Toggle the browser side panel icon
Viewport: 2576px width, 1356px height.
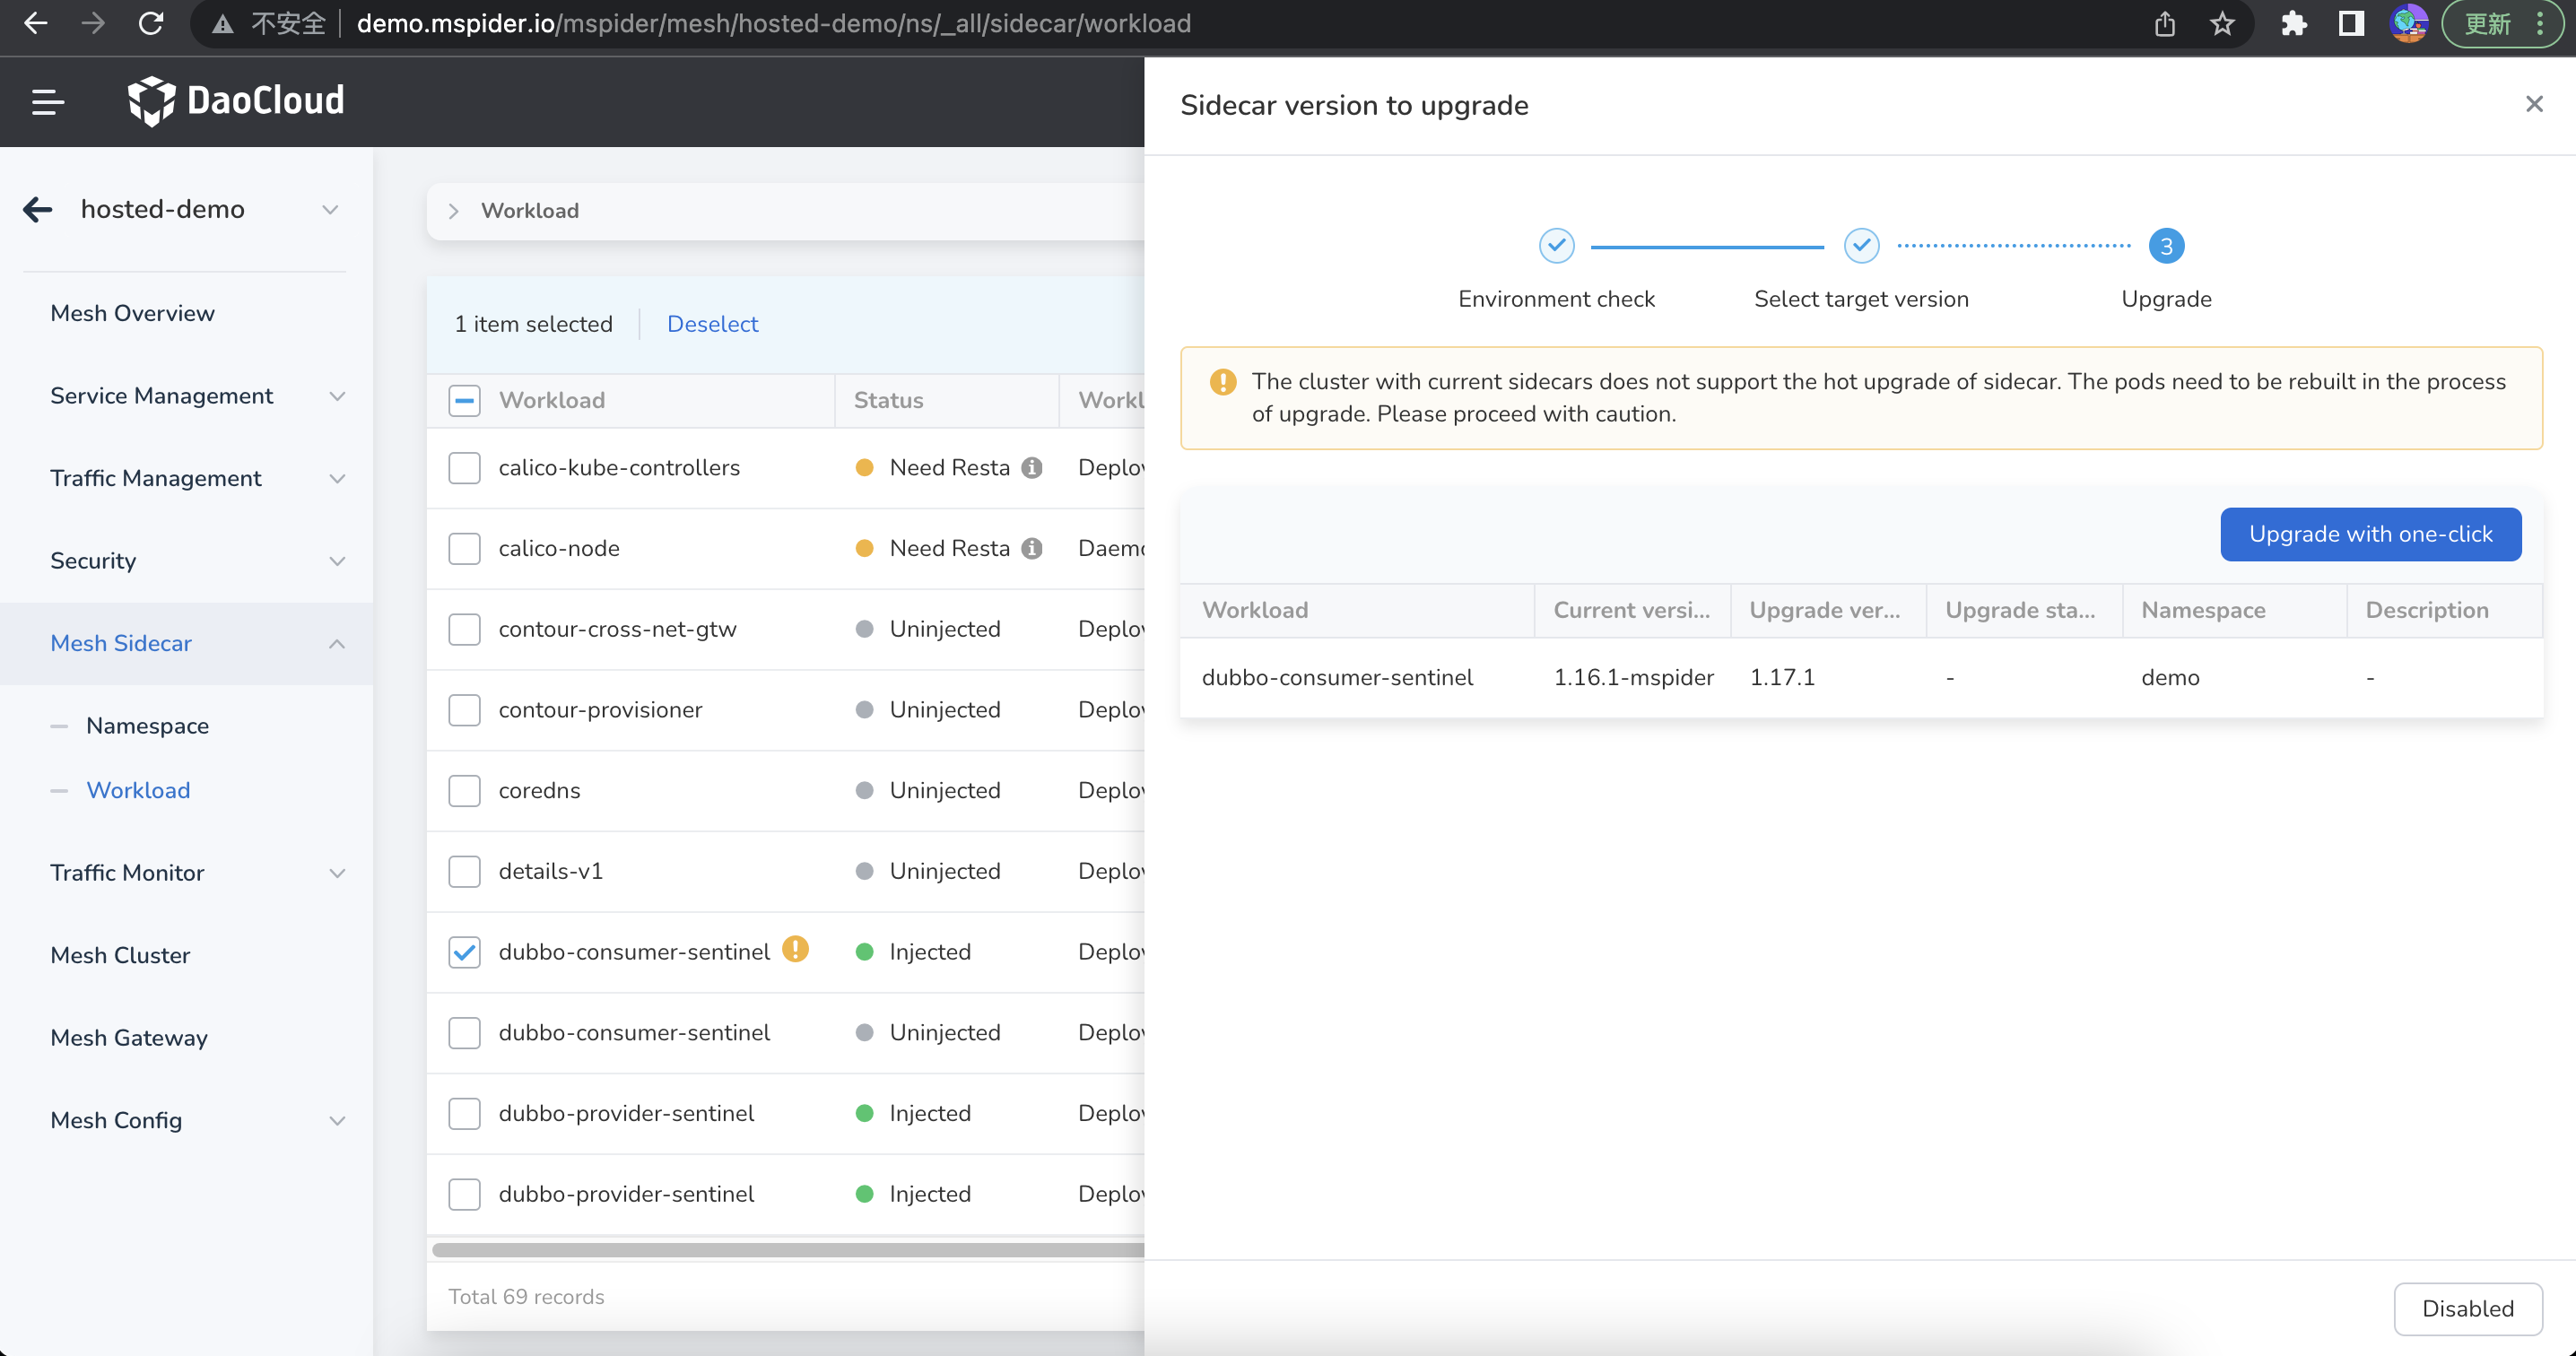(x=2351, y=23)
